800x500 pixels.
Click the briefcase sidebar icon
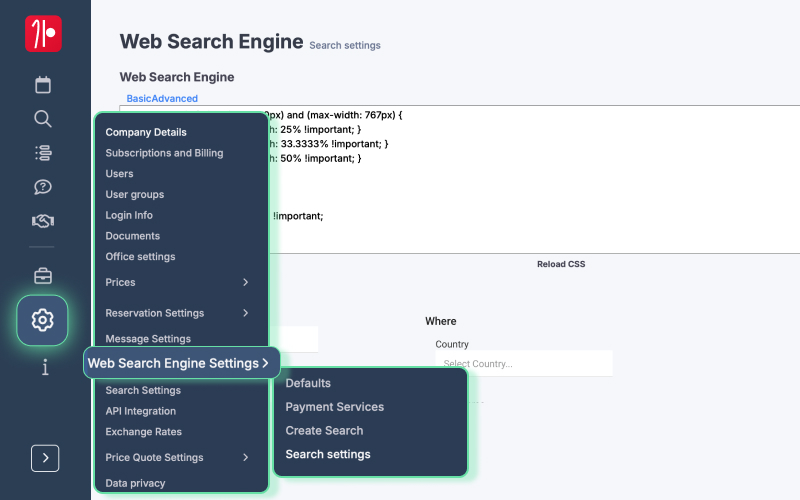click(x=43, y=275)
